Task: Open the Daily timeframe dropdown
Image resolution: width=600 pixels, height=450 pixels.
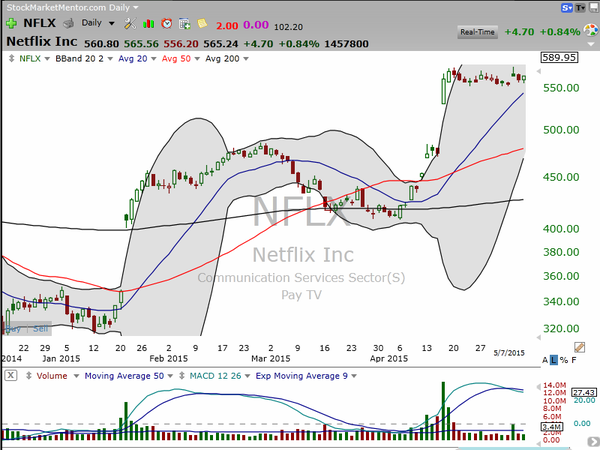Action: pos(112,24)
